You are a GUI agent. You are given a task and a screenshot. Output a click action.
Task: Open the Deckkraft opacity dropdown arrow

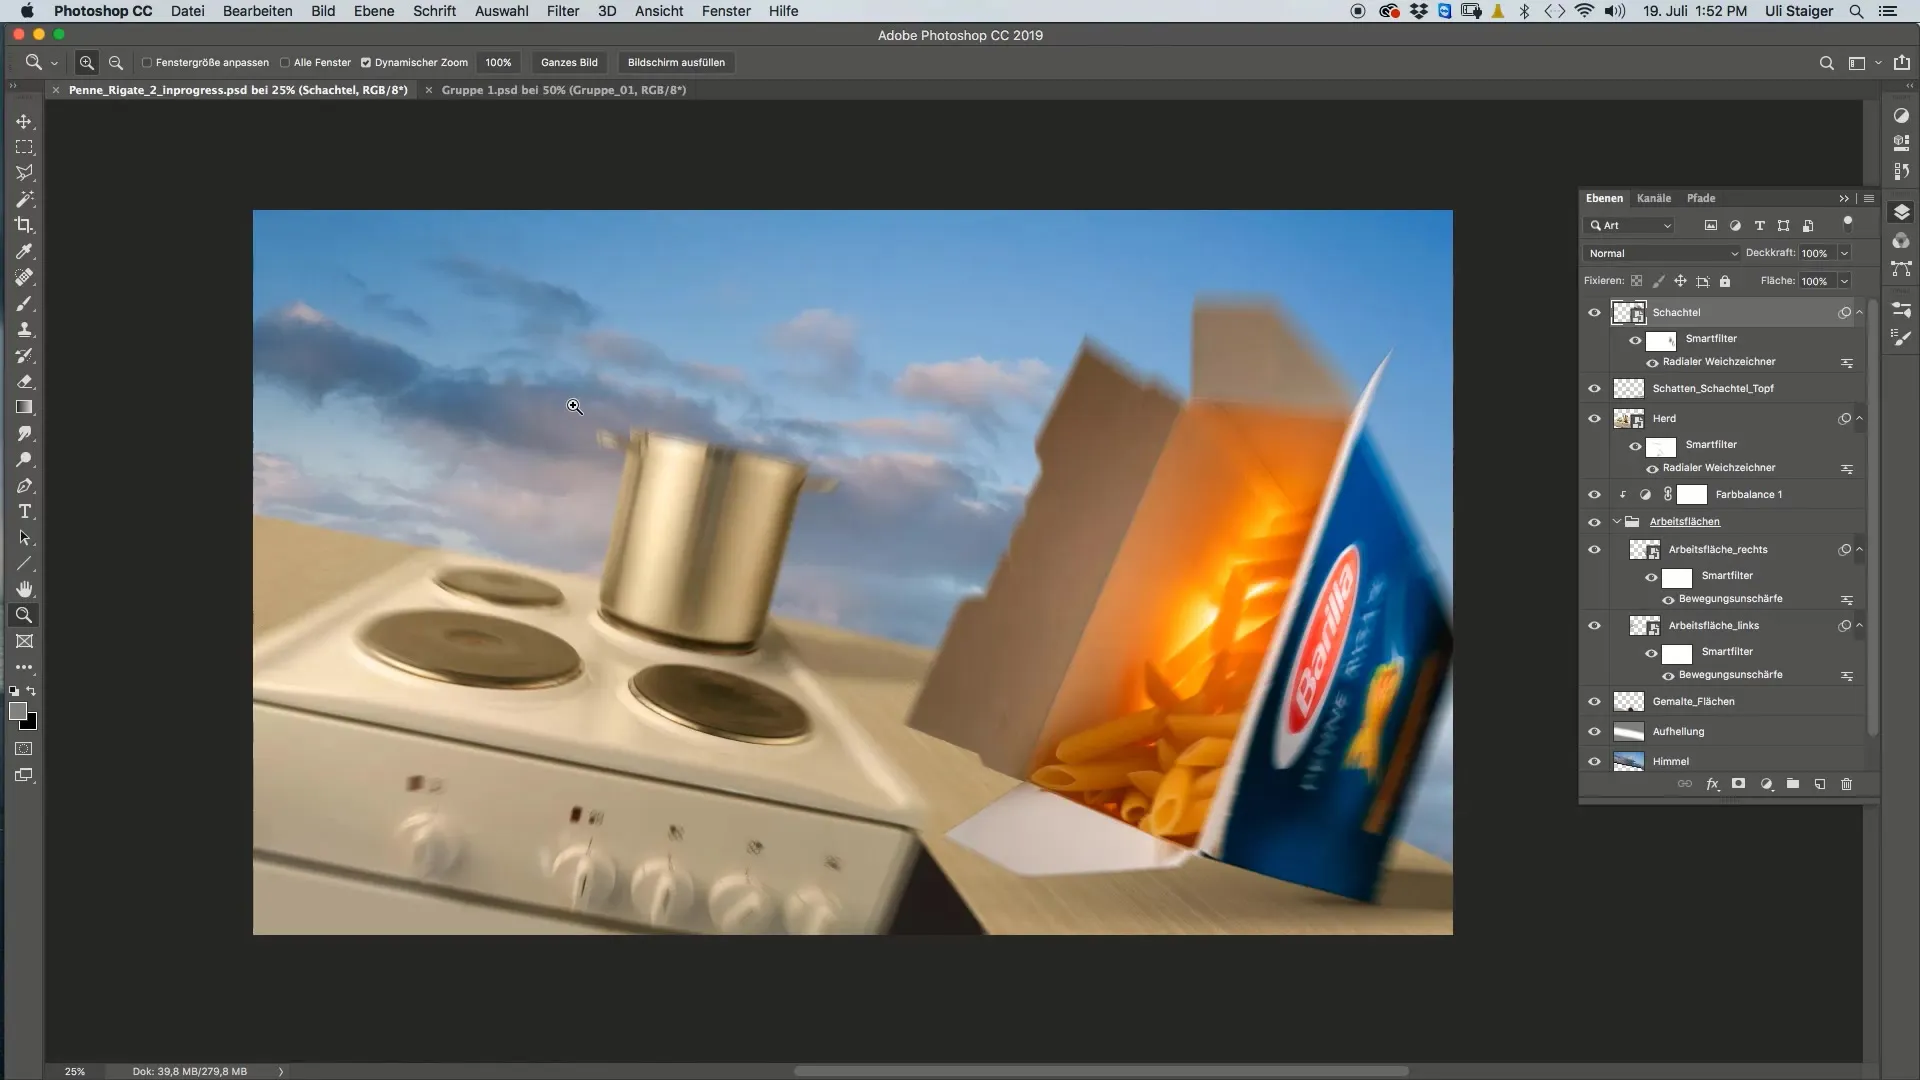(x=1845, y=253)
